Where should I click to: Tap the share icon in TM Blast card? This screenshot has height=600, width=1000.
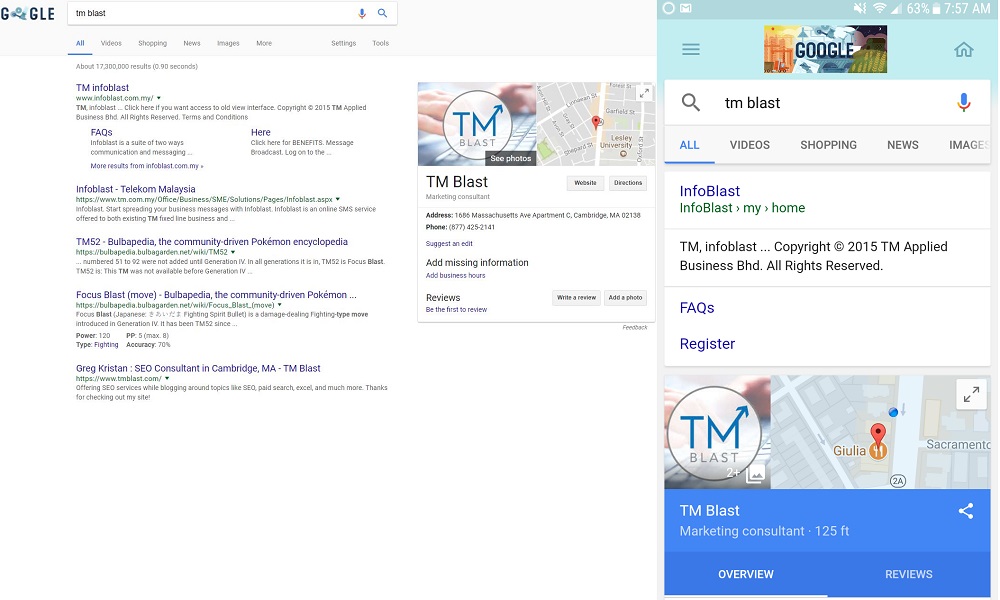point(966,511)
